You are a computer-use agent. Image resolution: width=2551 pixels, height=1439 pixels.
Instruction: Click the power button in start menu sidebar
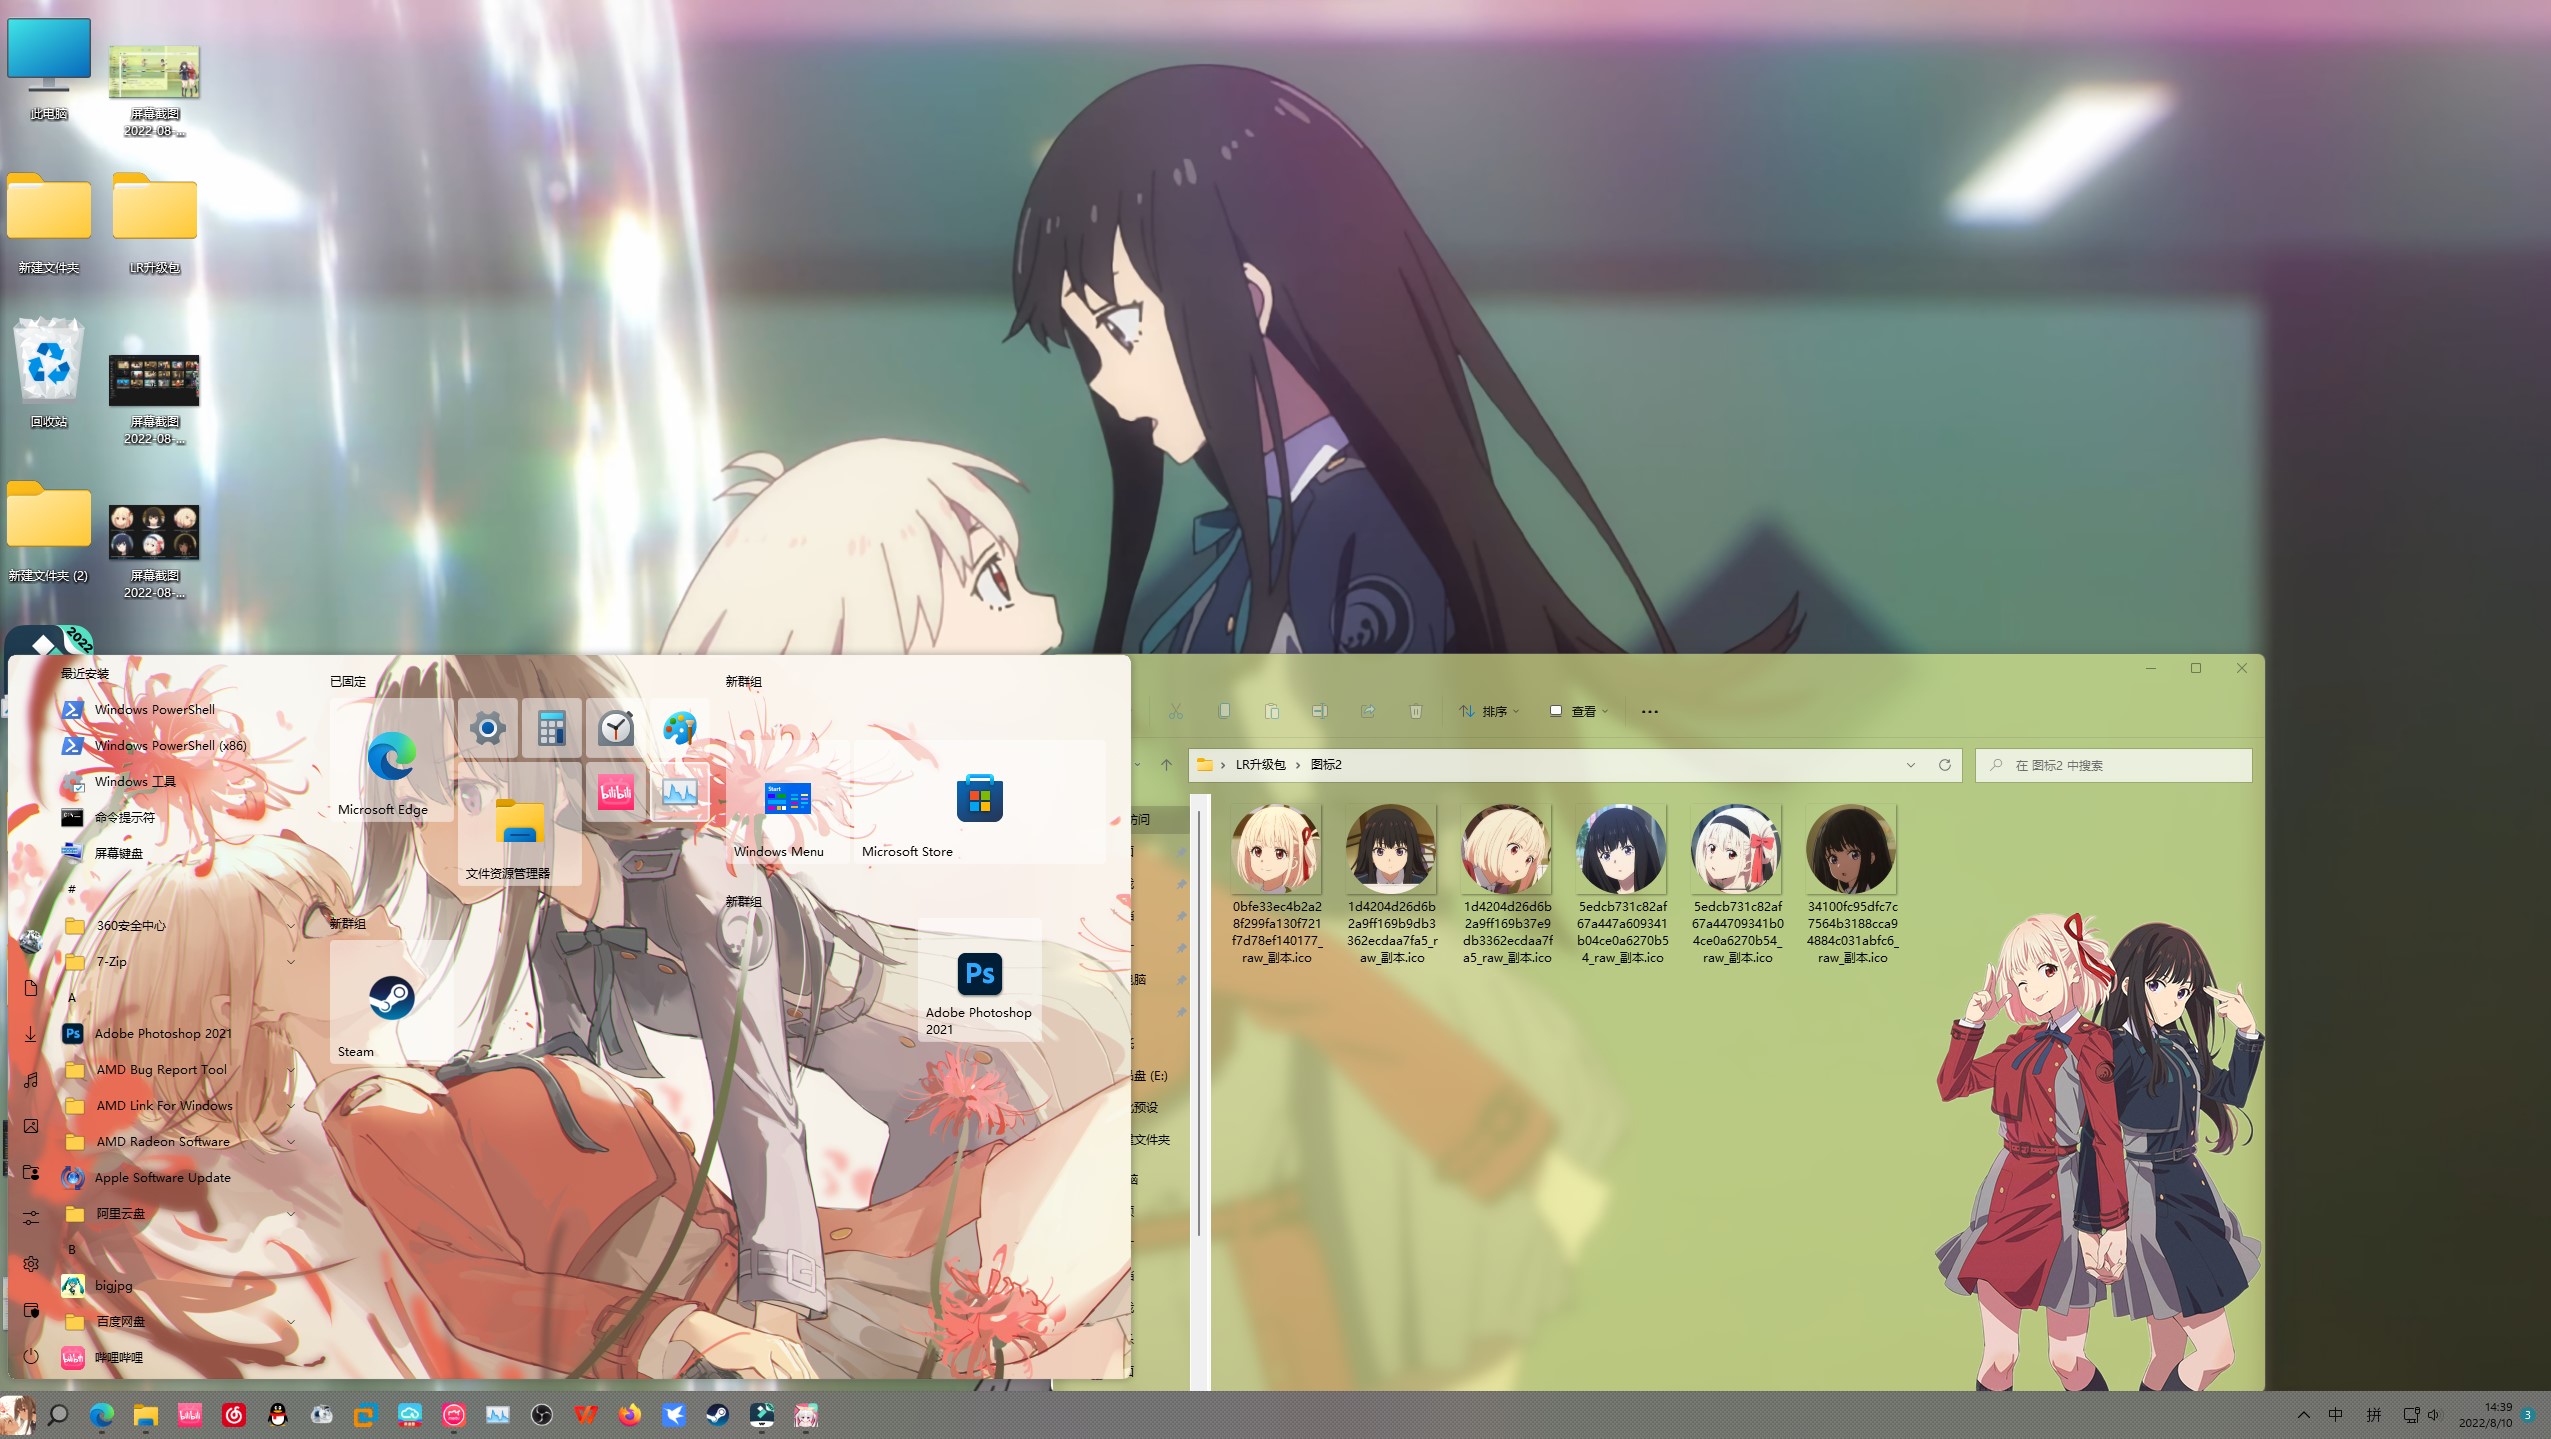[x=31, y=1357]
